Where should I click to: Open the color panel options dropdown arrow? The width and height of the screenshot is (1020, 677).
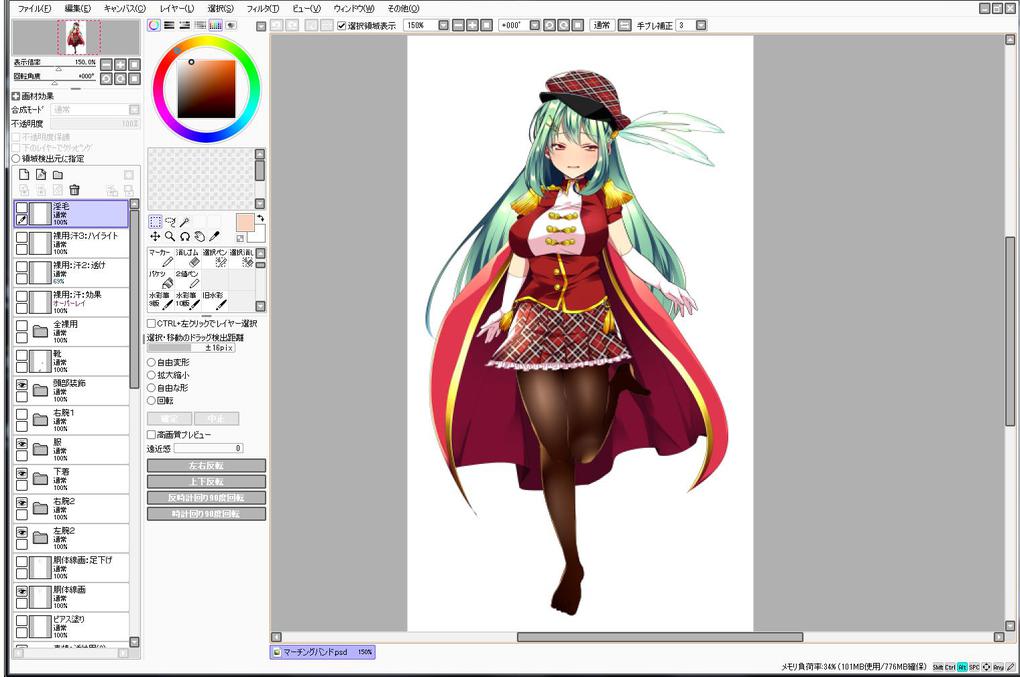(261, 27)
